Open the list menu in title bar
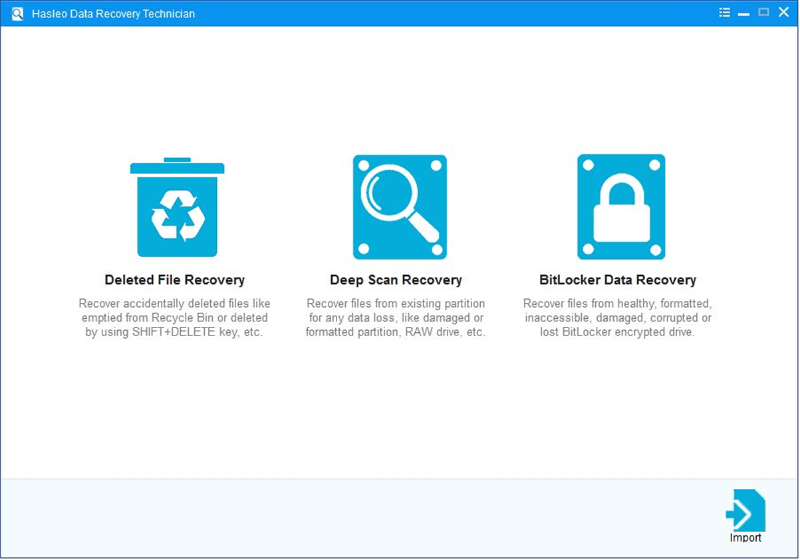The width and height of the screenshot is (800, 560). pos(724,13)
